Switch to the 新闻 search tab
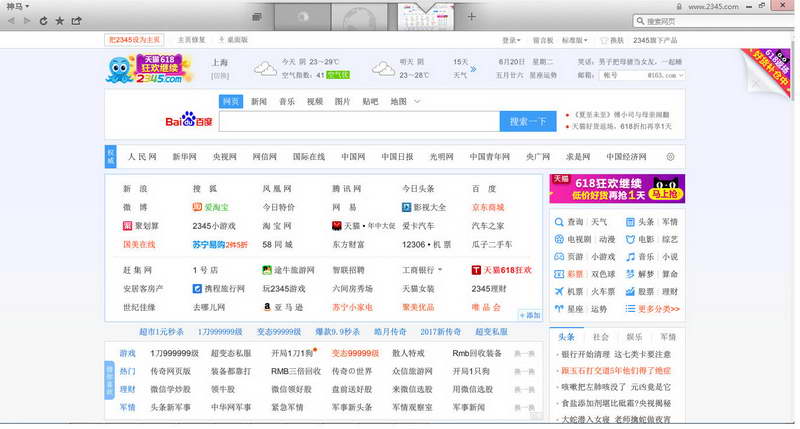Screen dimensions: 800x429 pos(259,102)
